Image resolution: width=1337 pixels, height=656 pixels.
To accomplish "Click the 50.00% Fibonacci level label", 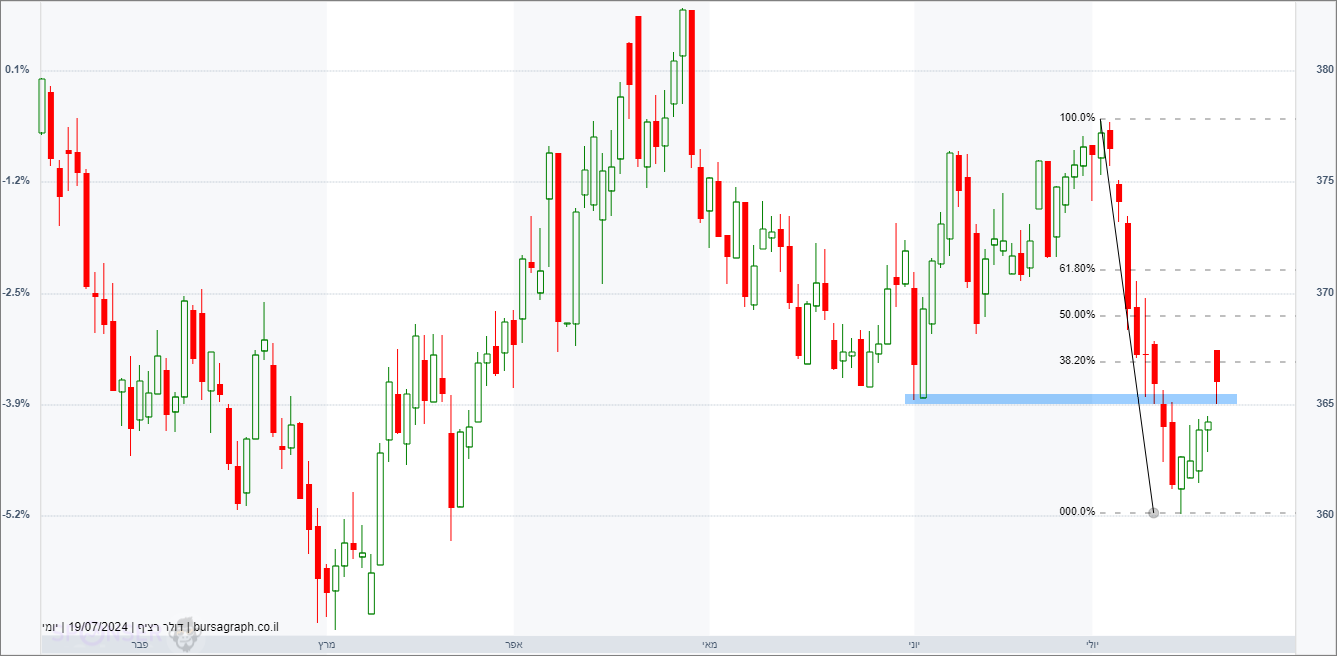I will pos(1077,315).
